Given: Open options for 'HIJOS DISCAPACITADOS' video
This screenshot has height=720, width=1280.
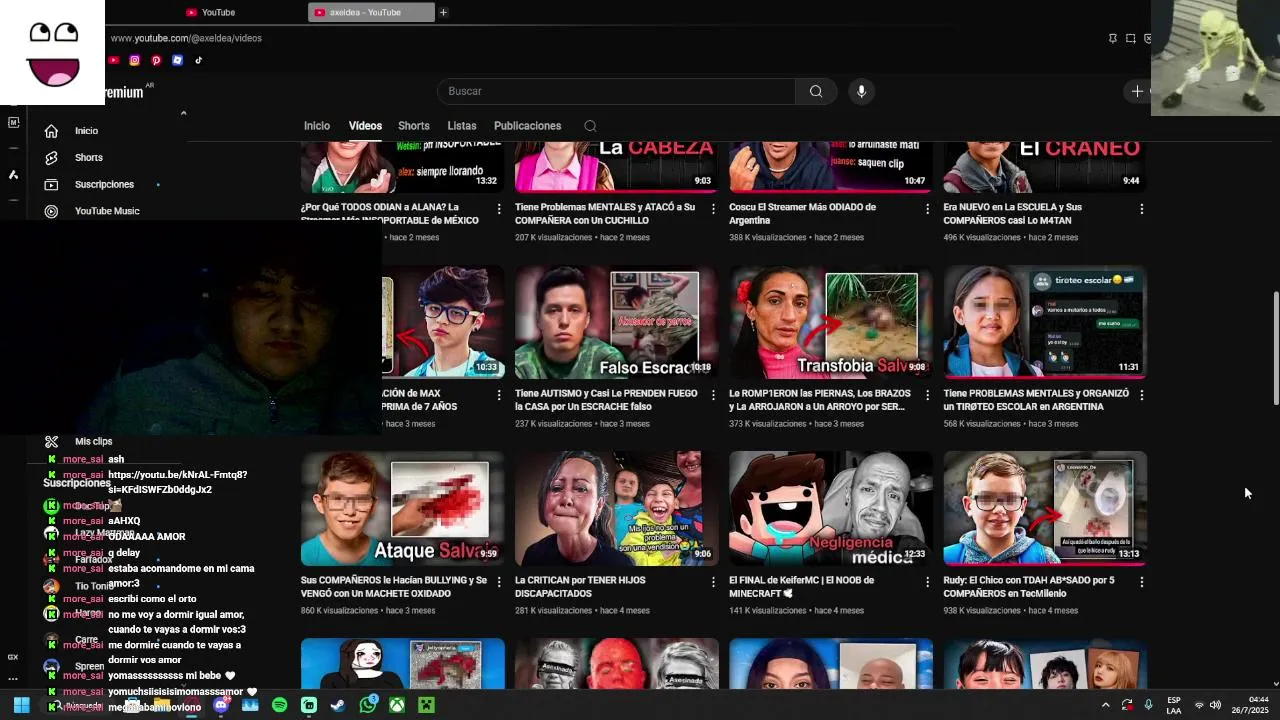Looking at the screenshot, I should [x=713, y=582].
